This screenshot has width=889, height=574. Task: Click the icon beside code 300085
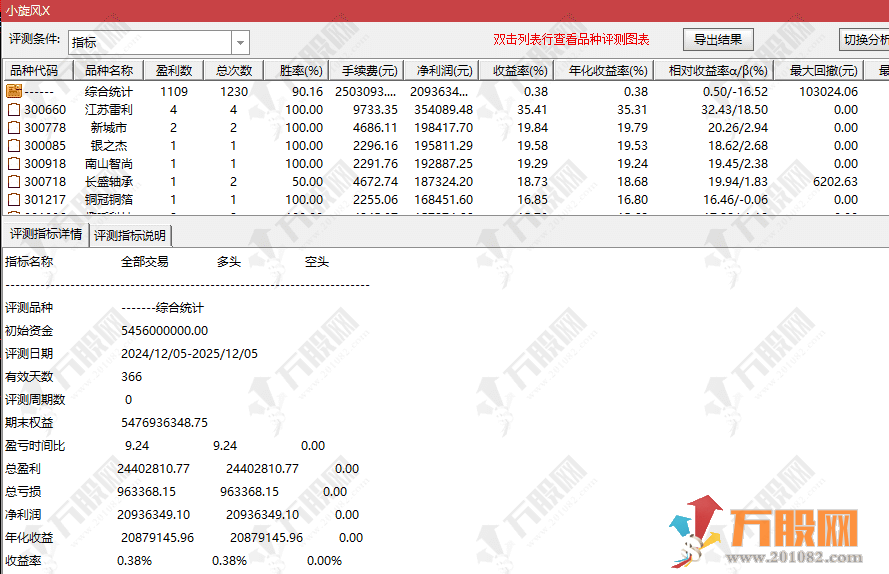[14, 146]
